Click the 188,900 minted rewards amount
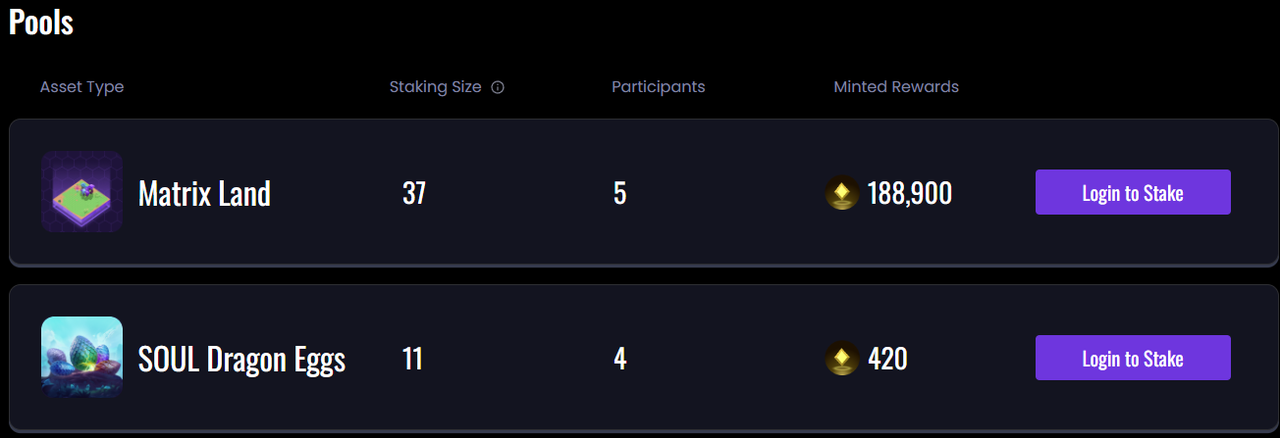1280x438 pixels. tap(909, 193)
